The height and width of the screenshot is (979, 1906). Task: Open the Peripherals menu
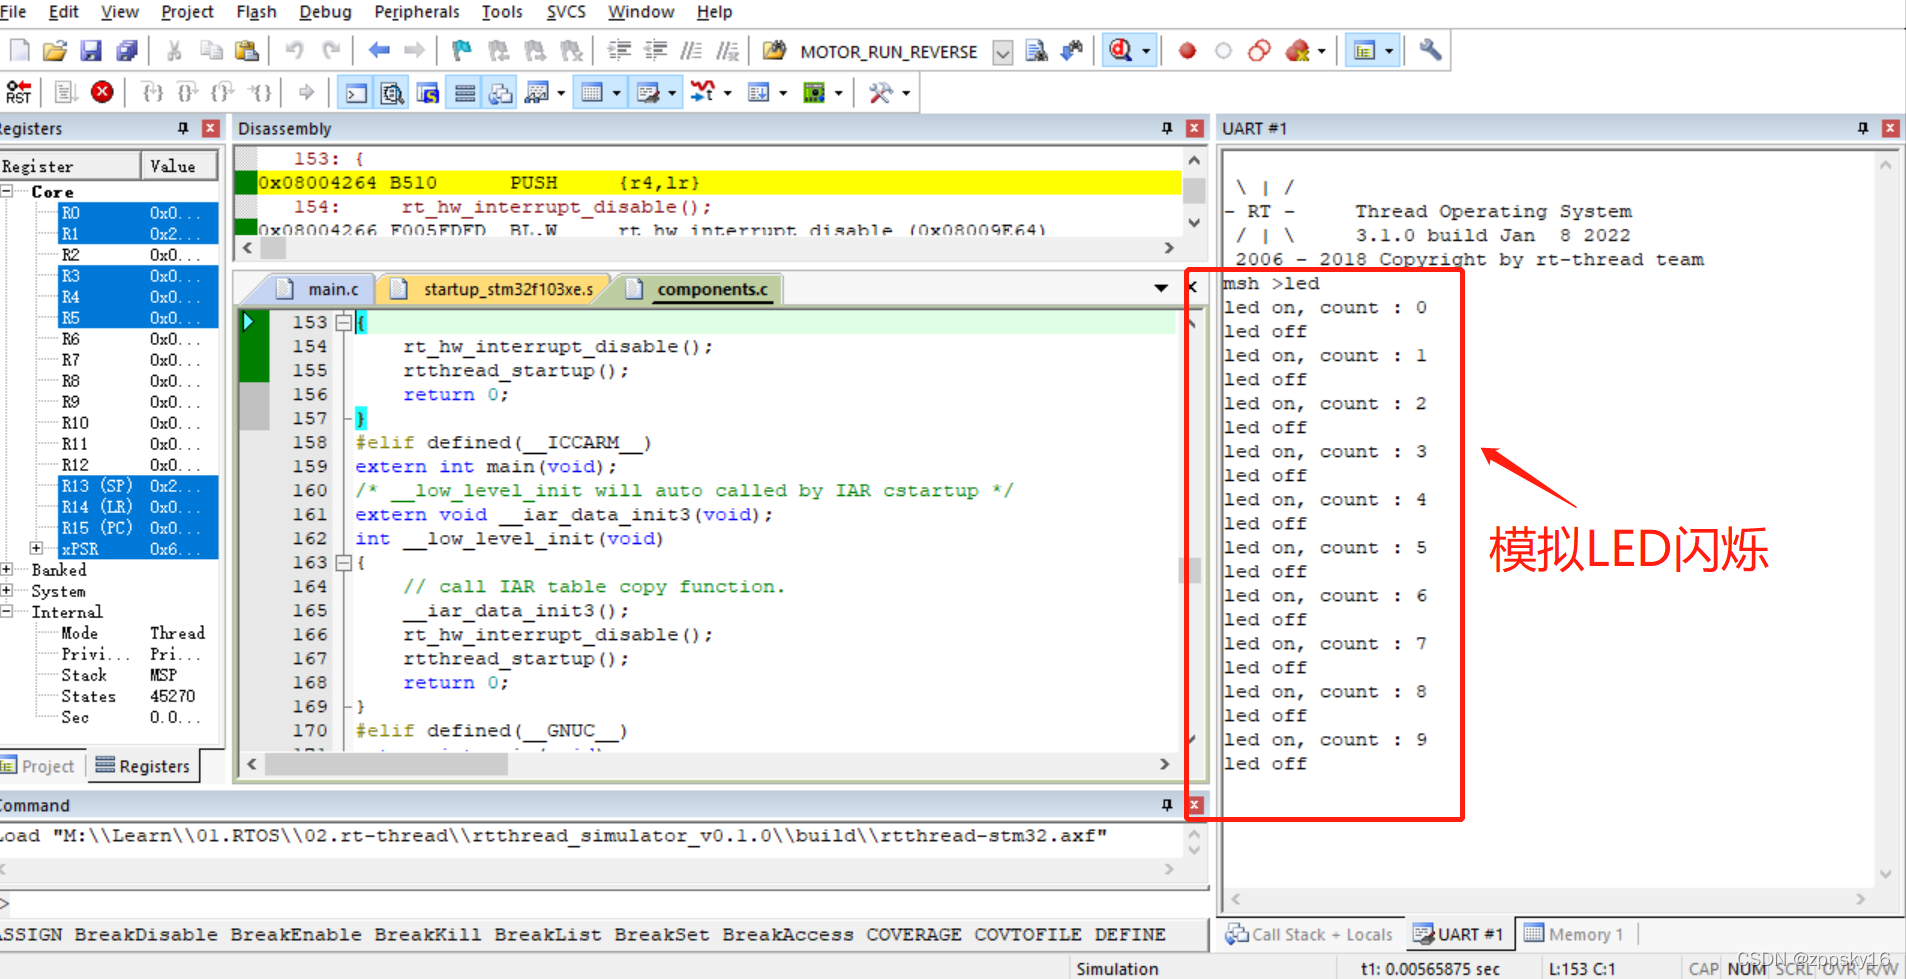click(416, 12)
